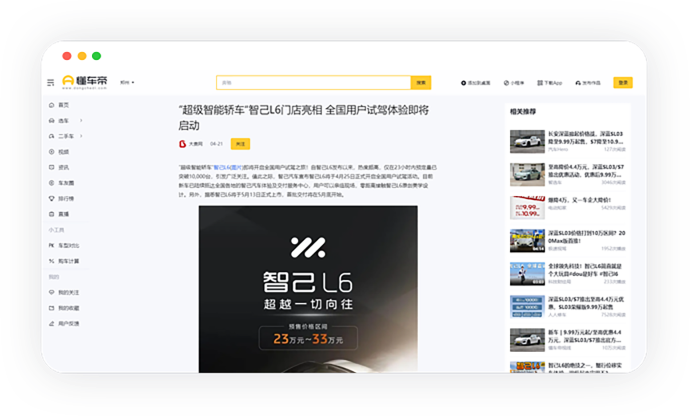Open 我的关注 heart icon in the sidebar
The height and width of the screenshot is (416, 690).
pyautogui.click(x=51, y=292)
